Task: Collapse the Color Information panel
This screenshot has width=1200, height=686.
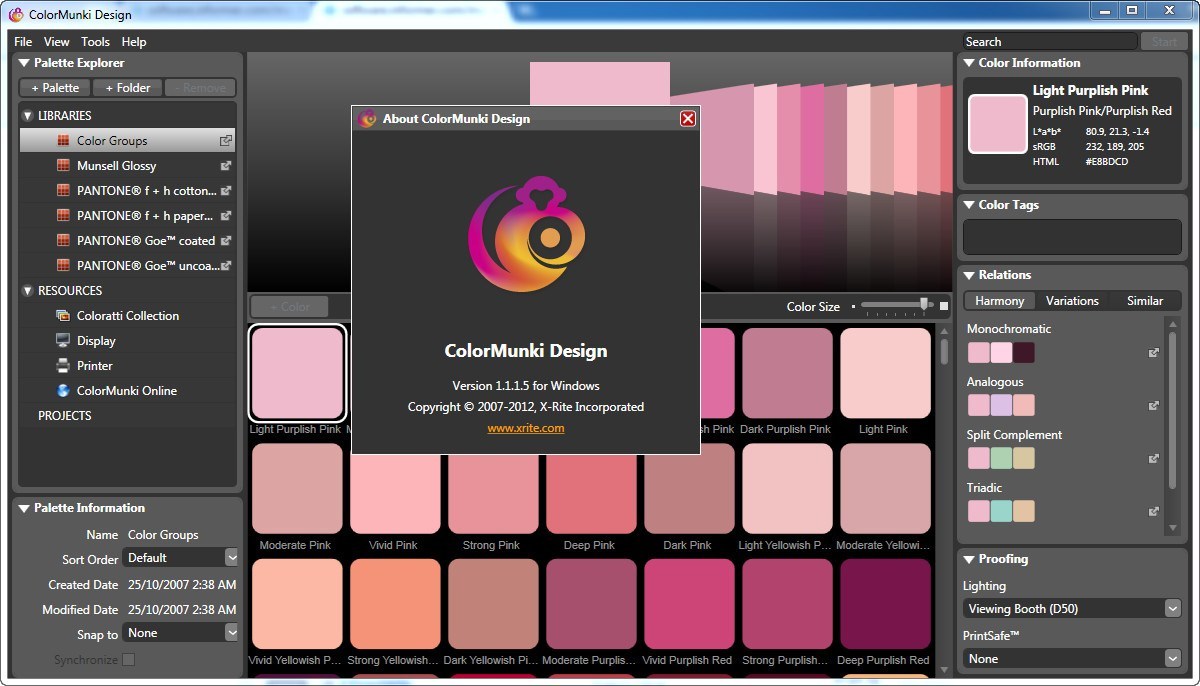Action: click(x=968, y=63)
